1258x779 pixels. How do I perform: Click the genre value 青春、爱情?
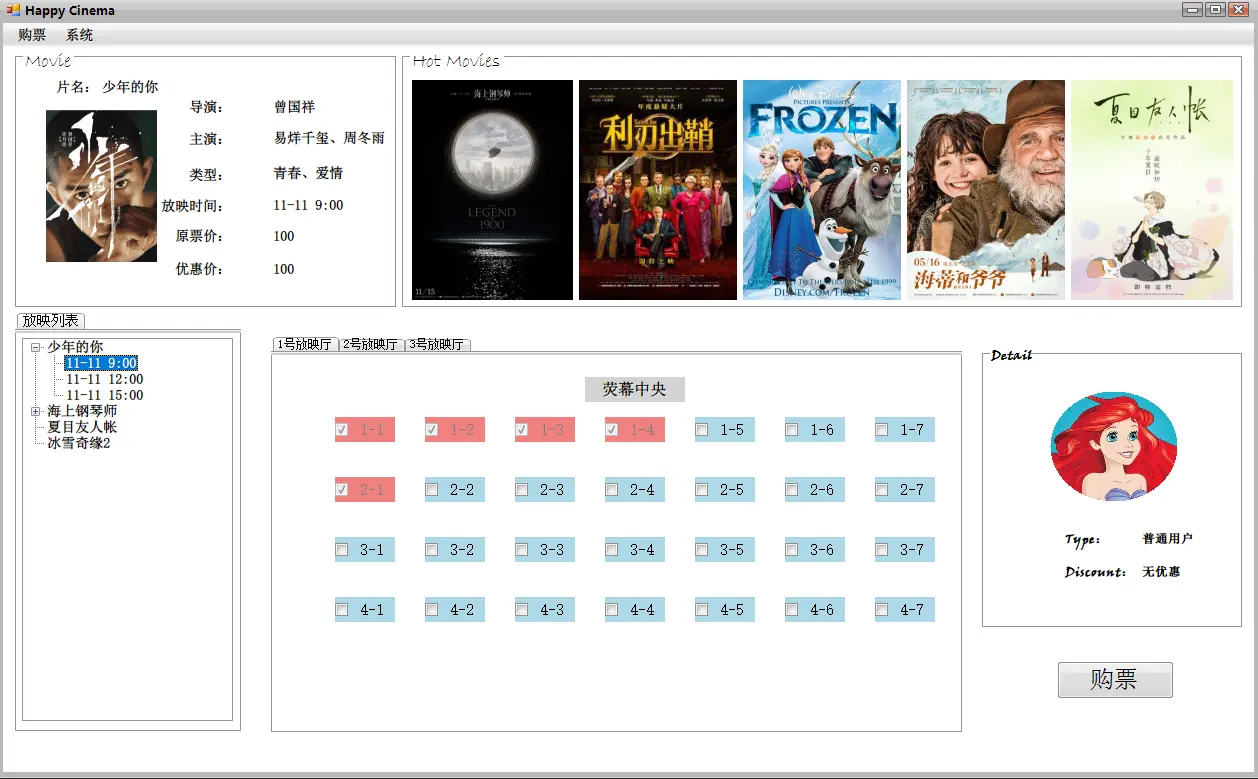pyautogui.click(x=309, y=174)
